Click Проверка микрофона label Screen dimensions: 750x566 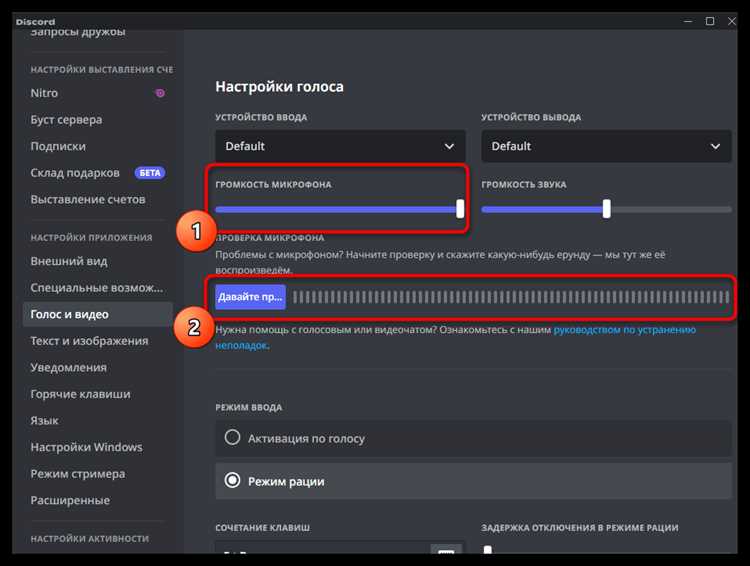pyautogui.click(x=270, y=238)
